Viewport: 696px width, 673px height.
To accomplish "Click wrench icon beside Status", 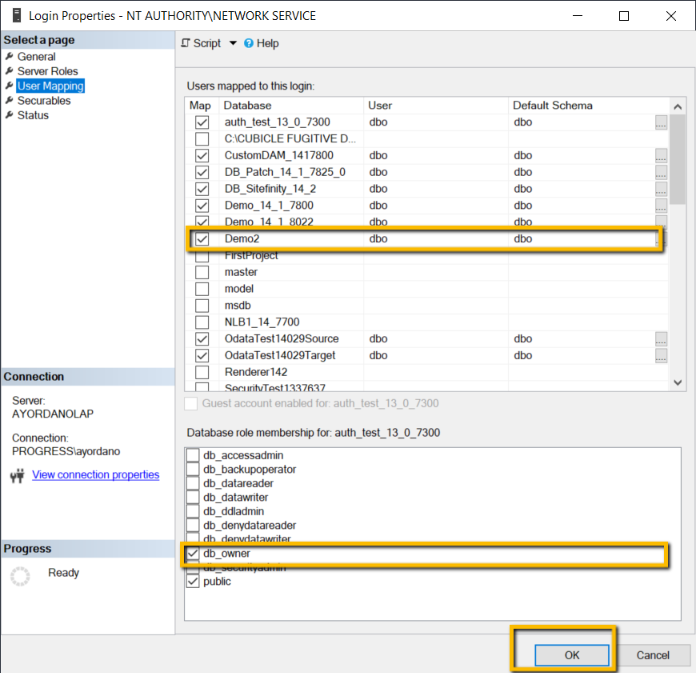I will (x=9, y=115).
